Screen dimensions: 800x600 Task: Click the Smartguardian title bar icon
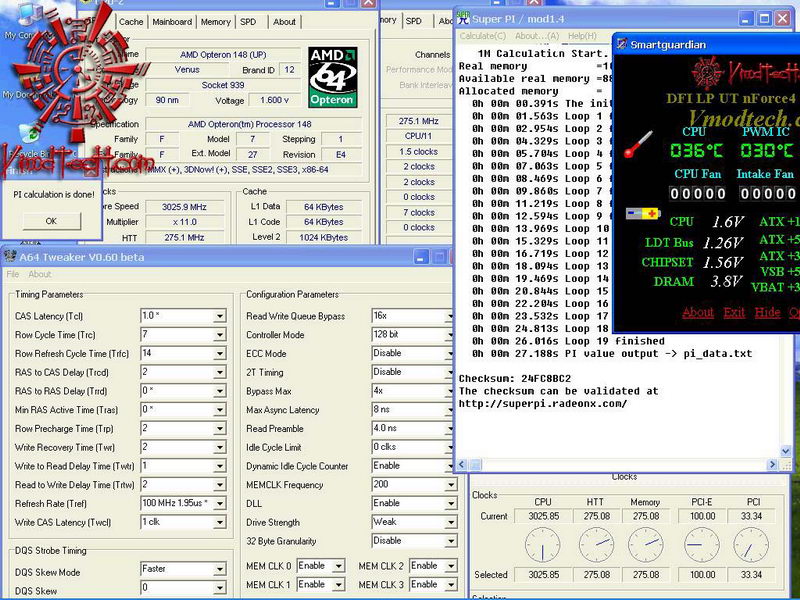tap(622, 44)
